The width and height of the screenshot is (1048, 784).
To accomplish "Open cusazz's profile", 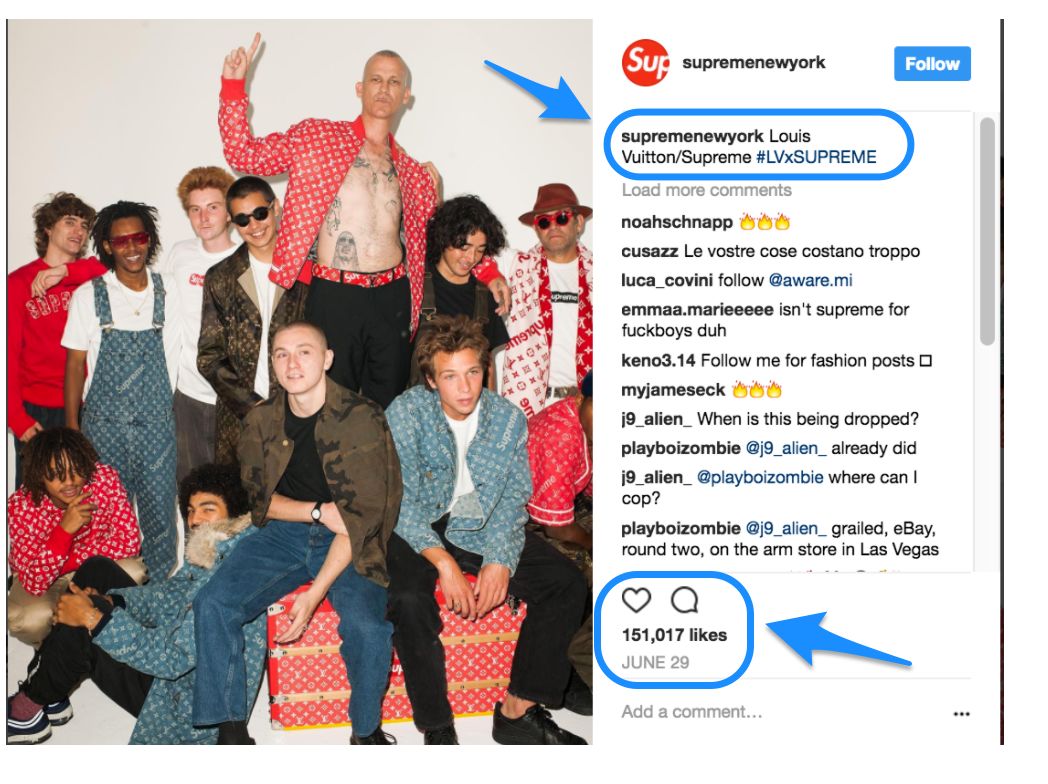I will [x=650, y=251].
